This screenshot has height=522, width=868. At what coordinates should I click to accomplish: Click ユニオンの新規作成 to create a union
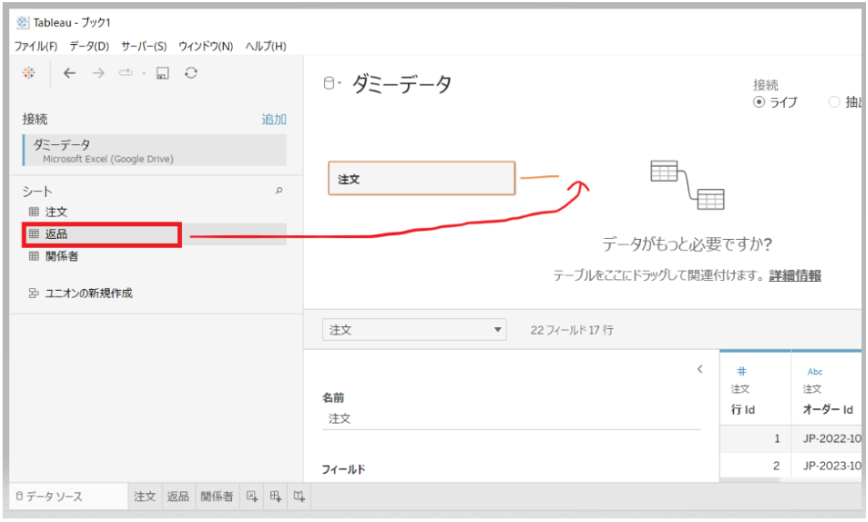[89, 293]
